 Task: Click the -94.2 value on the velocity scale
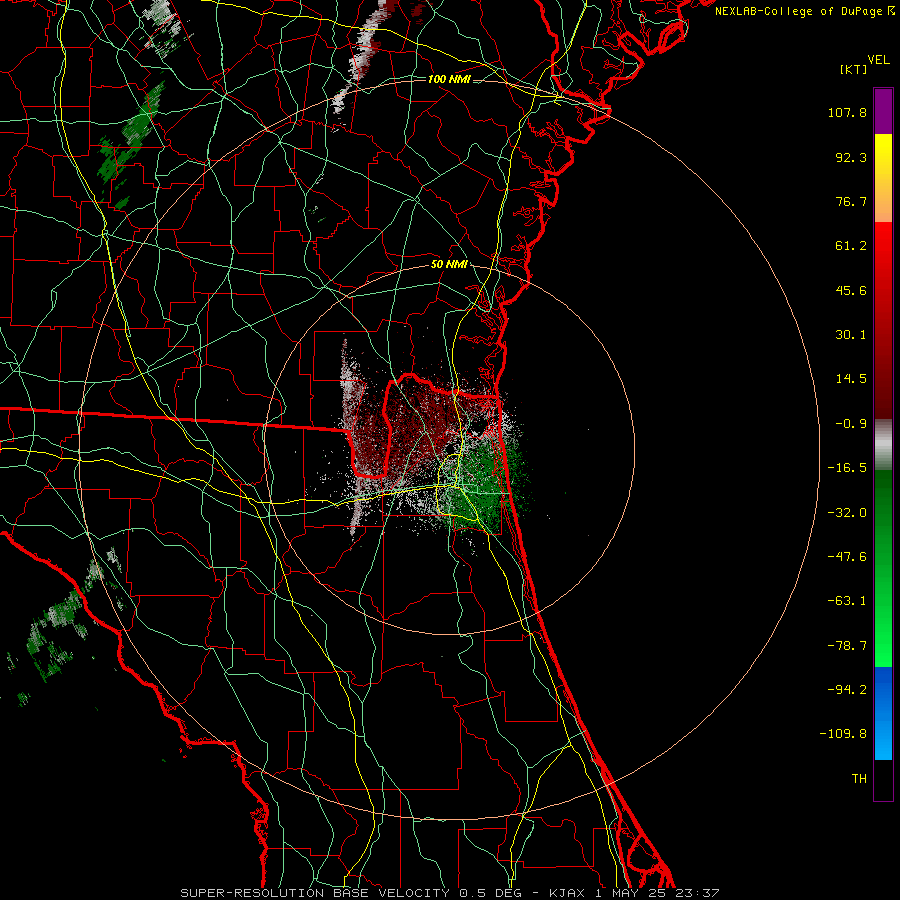847,690
